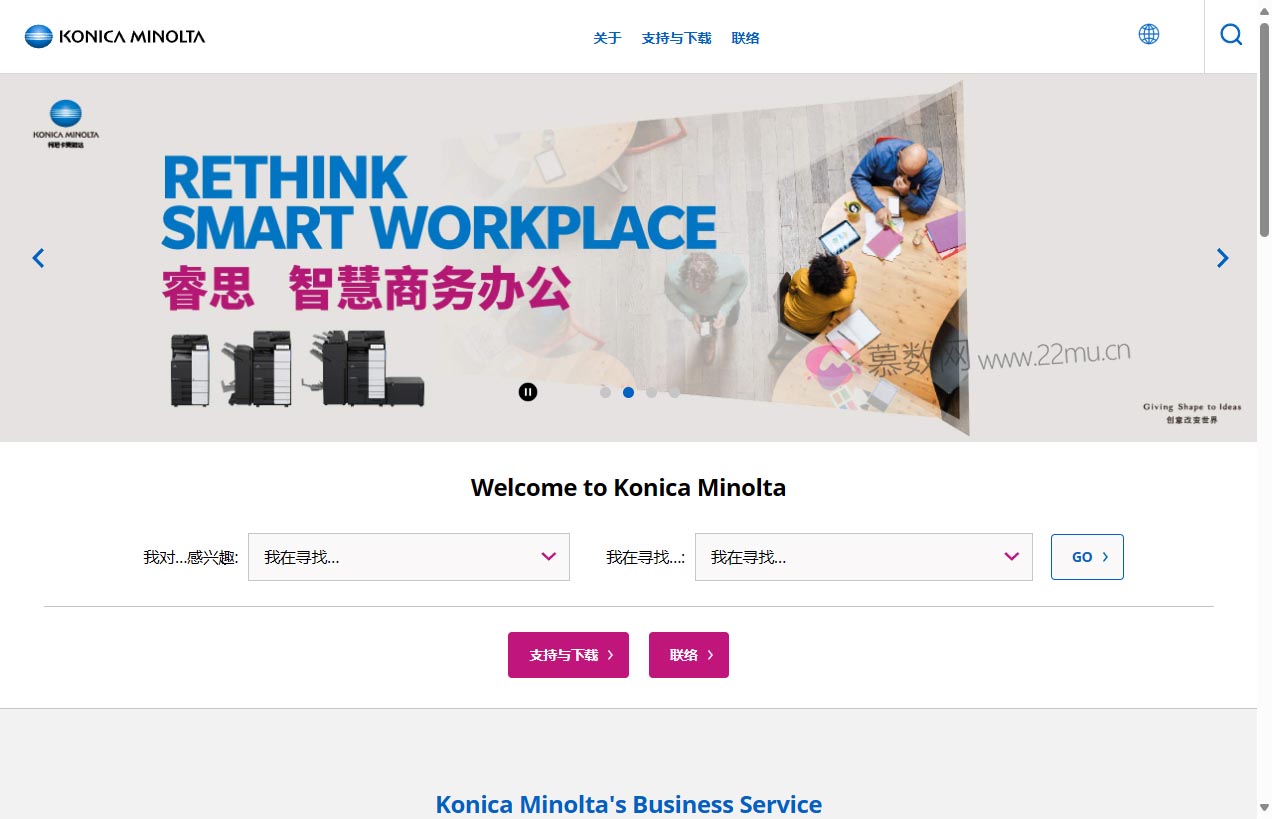Select the first carousel dot
Viewport: 1272px width, 819px height.
tap(605, 392)
